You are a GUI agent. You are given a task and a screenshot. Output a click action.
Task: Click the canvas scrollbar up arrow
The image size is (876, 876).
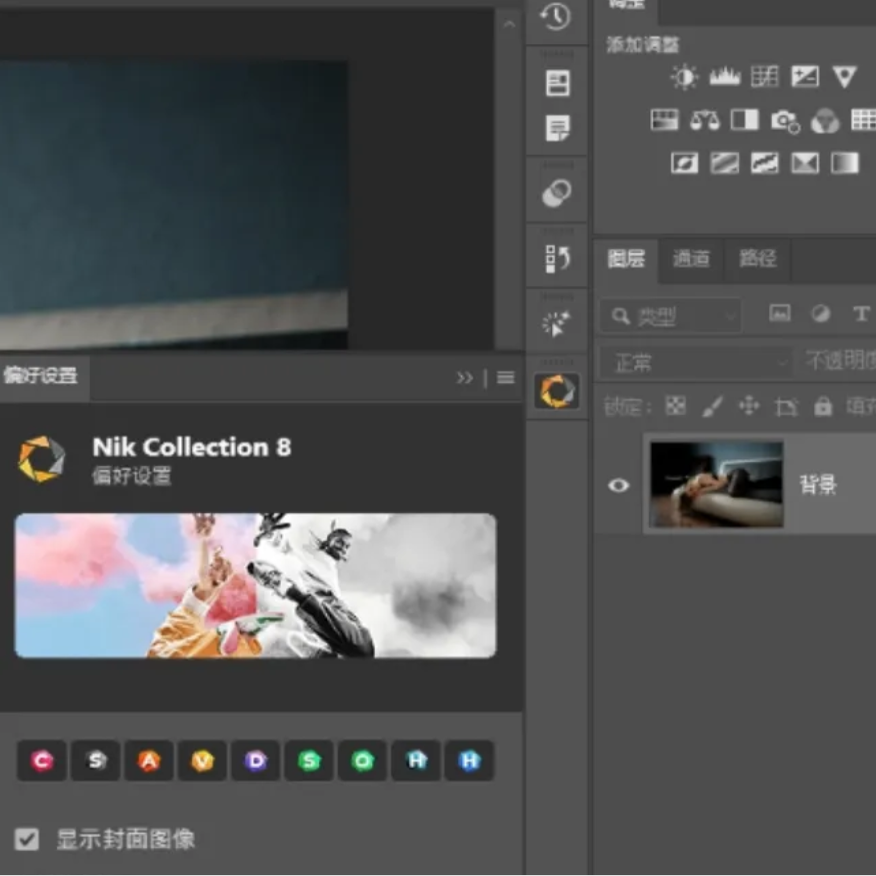pos(508,25)
